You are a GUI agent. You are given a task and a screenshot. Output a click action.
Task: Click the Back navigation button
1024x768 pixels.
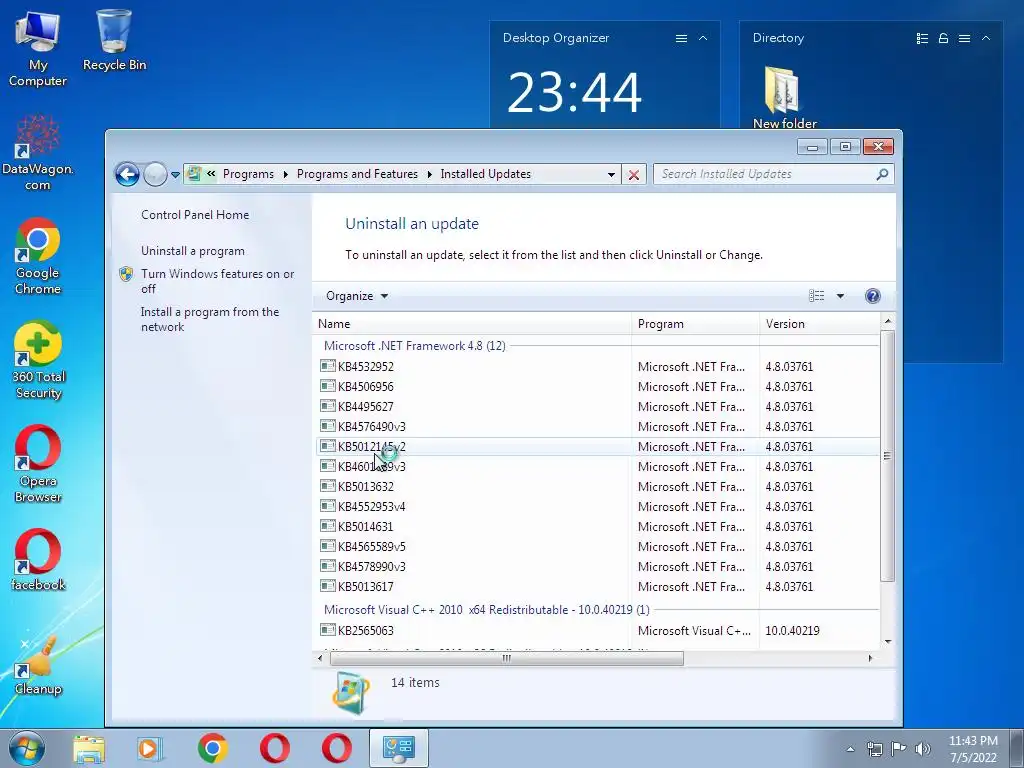pos(127,174)
